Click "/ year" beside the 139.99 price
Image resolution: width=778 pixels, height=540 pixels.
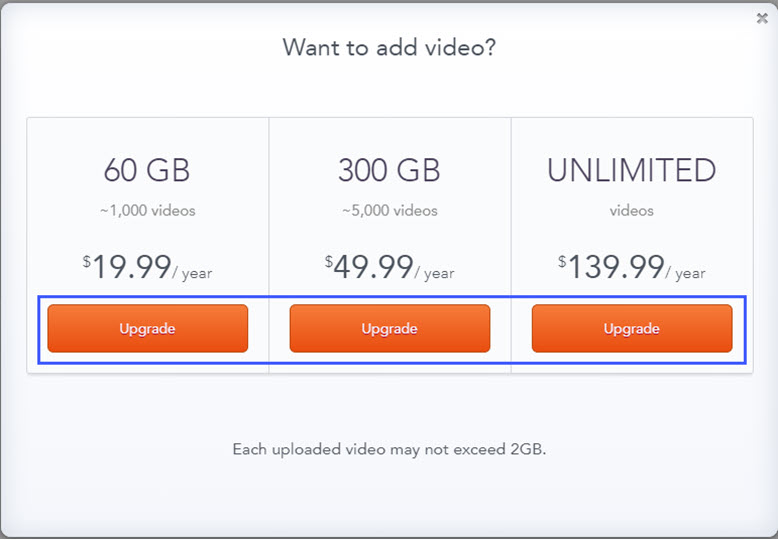[x=687, y=273]
